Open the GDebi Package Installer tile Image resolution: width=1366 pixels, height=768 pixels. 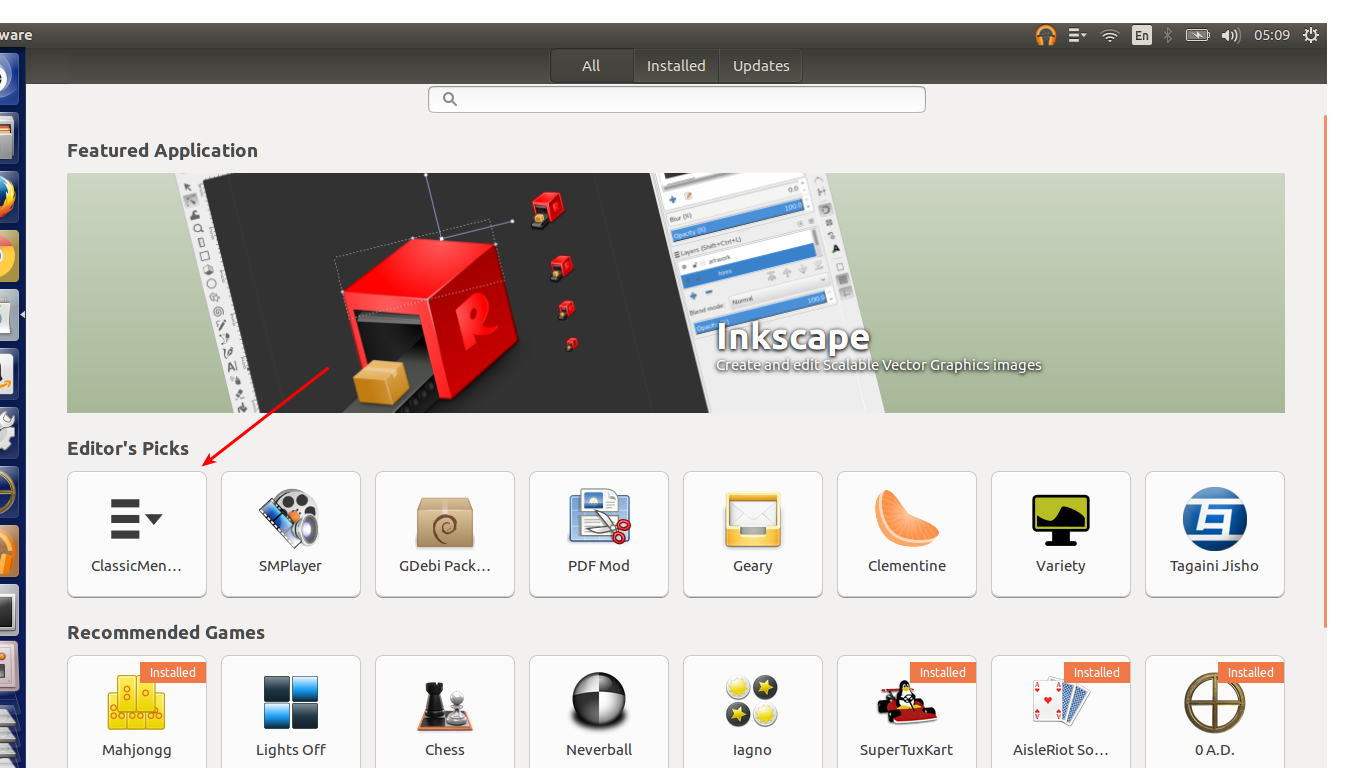445,534
